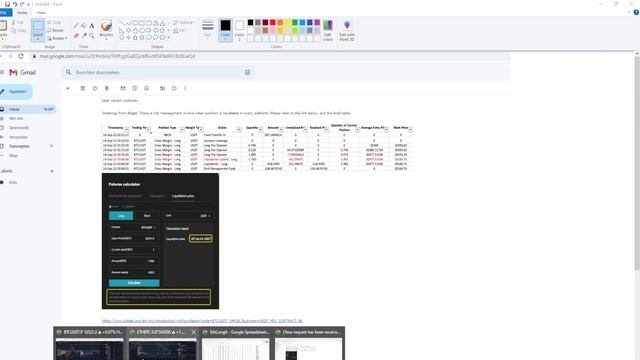Open the Resize dialog
This screenshot has width=640, height=360.
point(55,30)
